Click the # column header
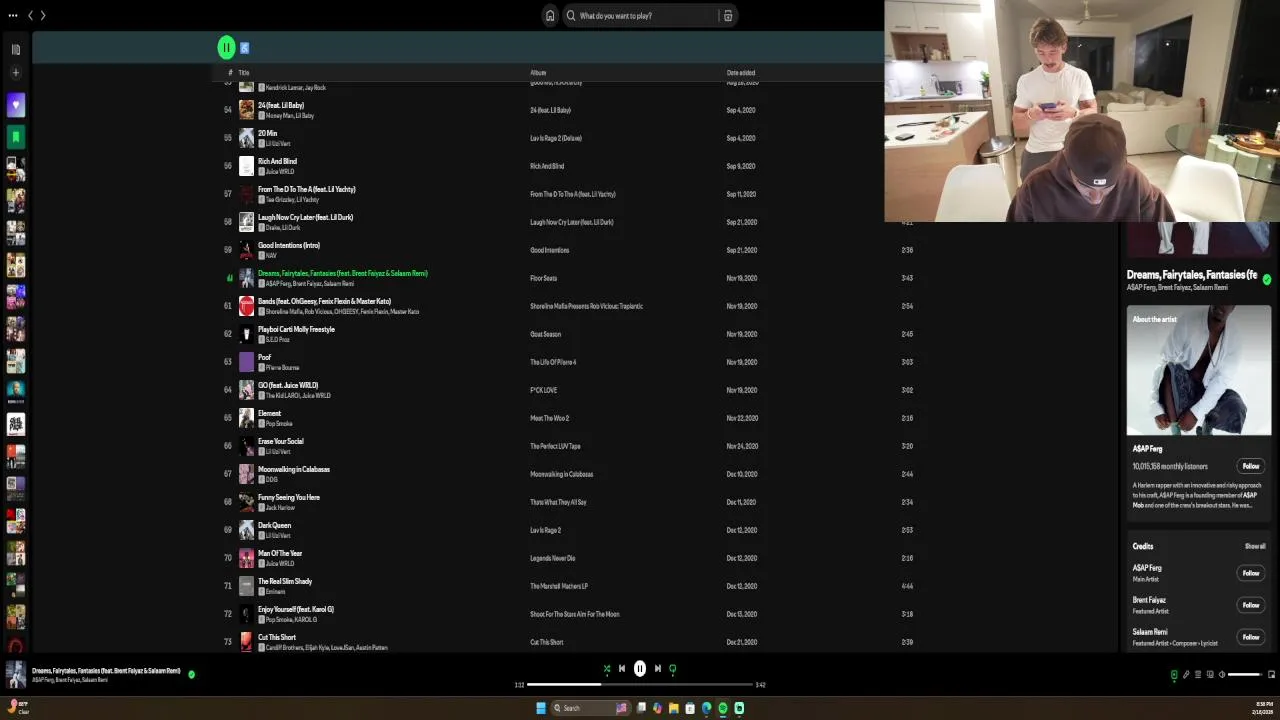The height and width of the screenshot is (720, 1280). click(230, 73)
